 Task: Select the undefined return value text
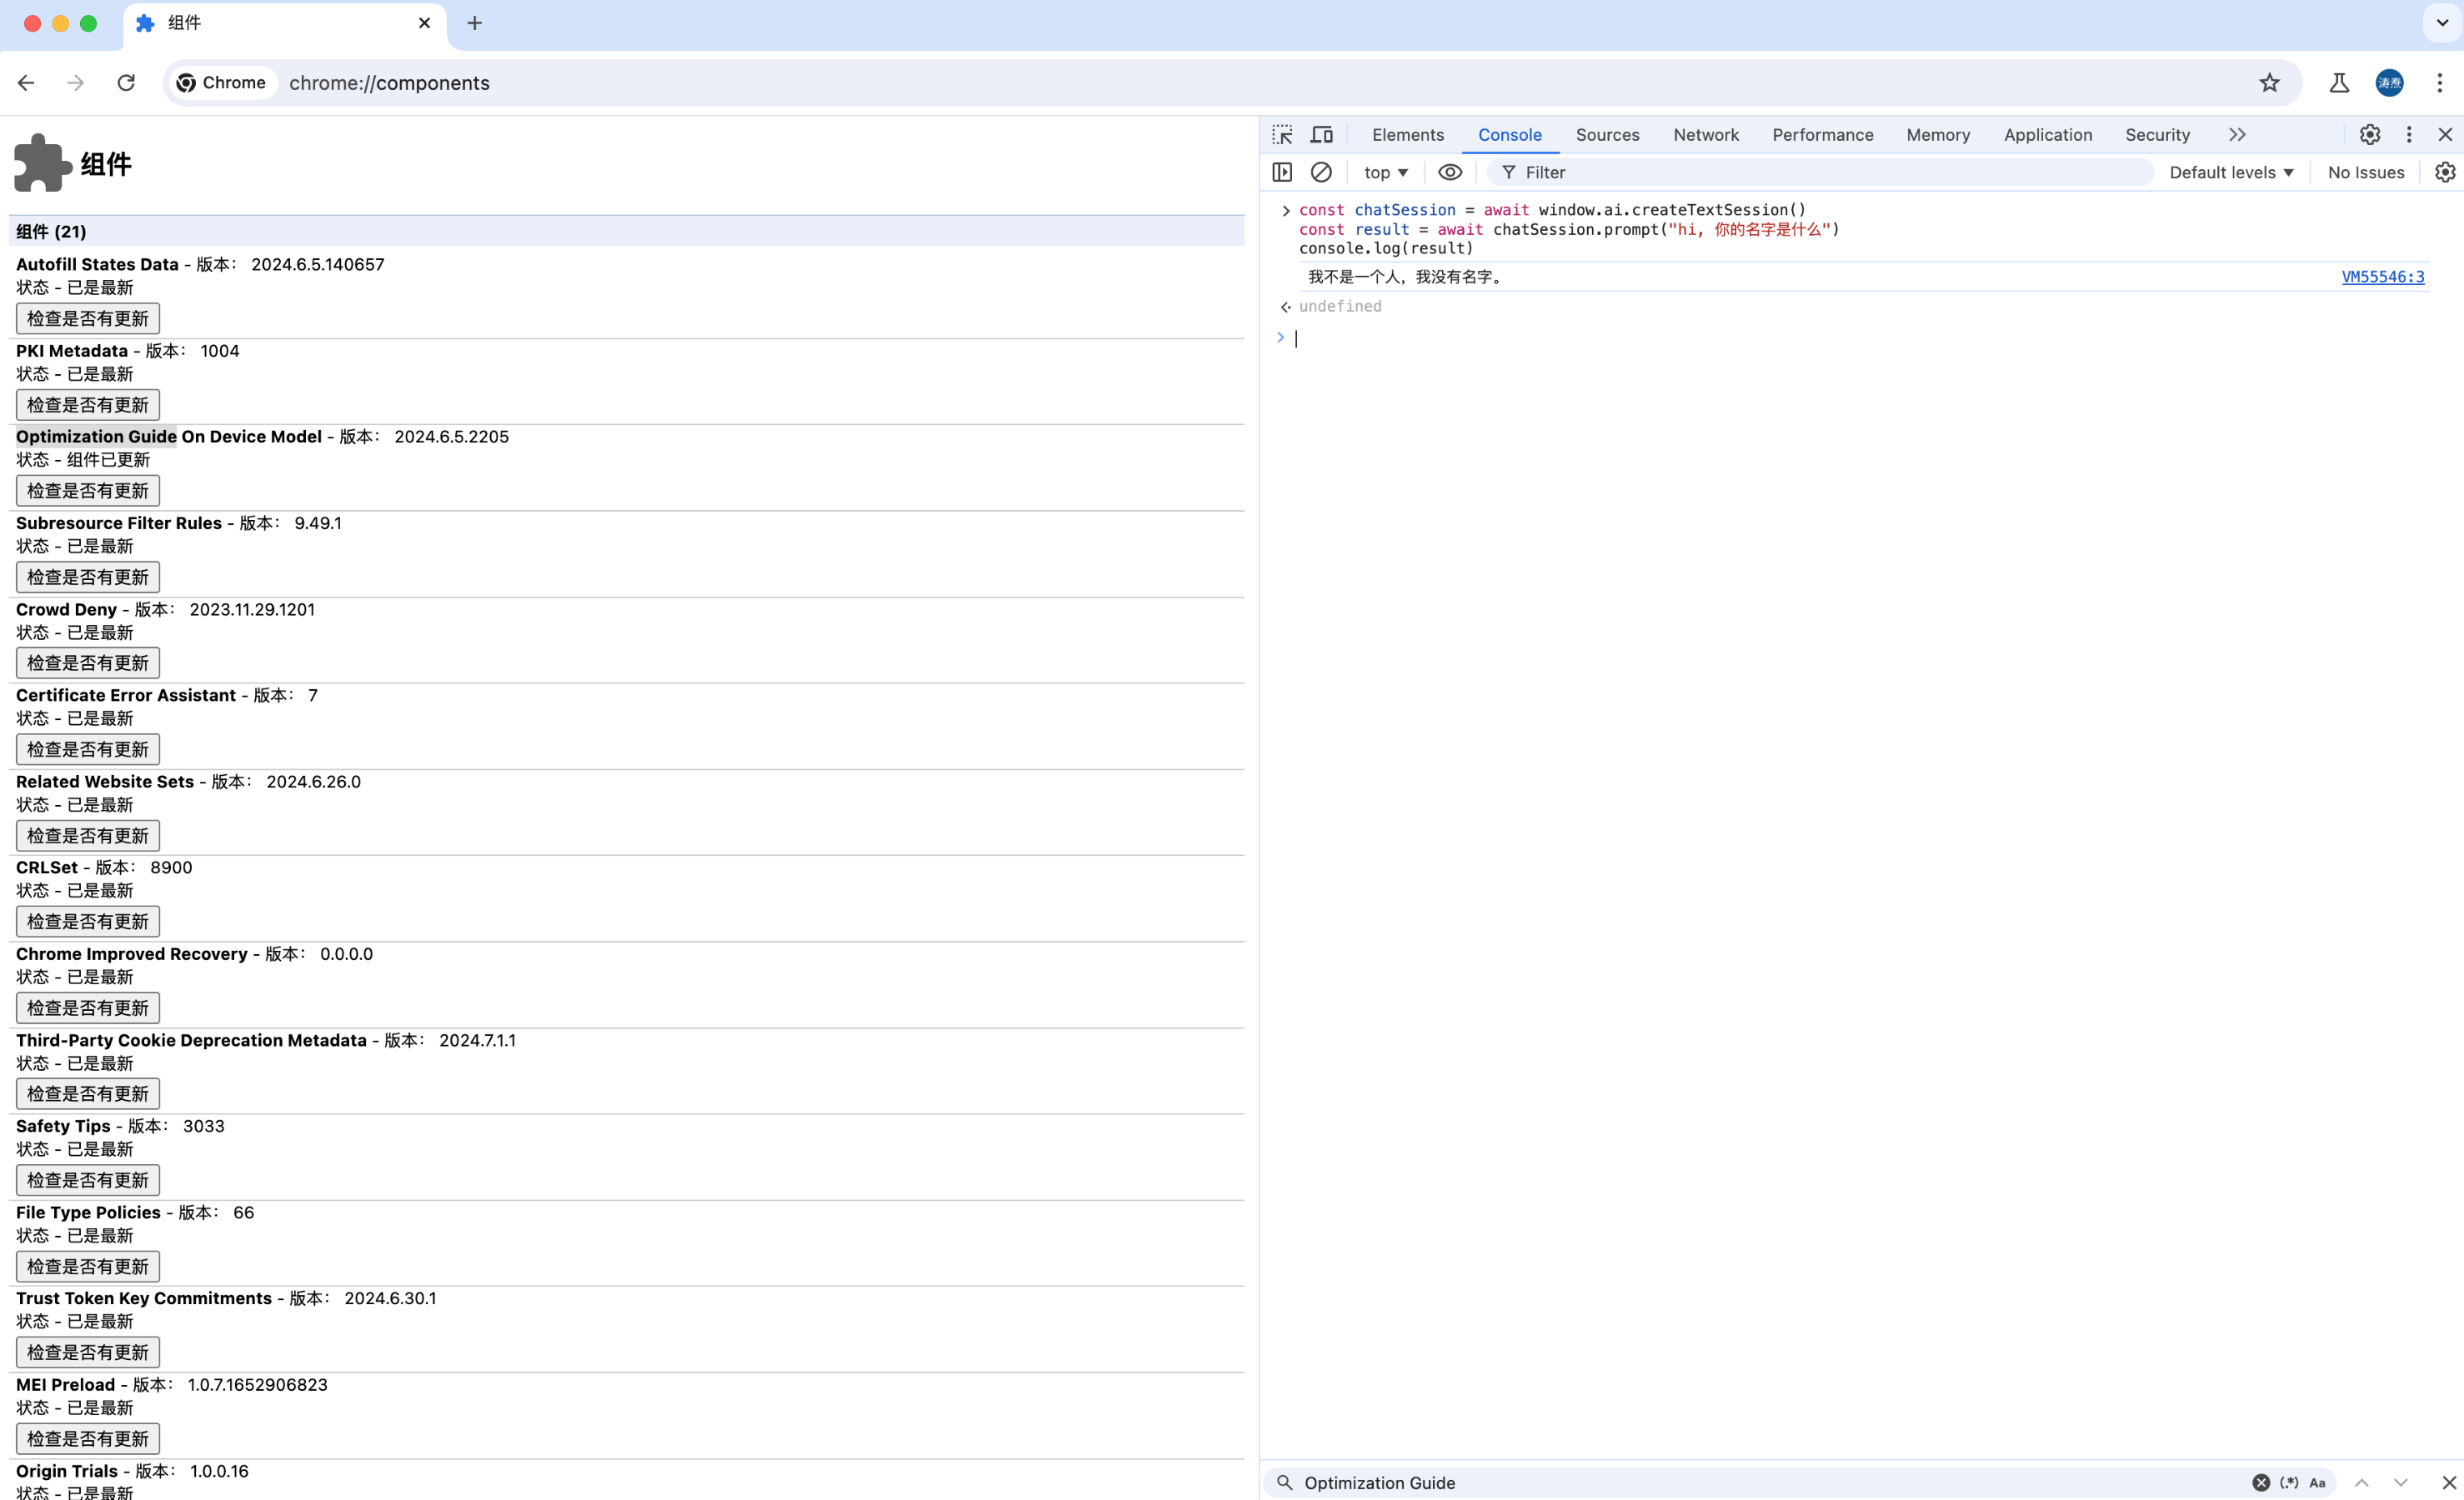coord(1340,306)
